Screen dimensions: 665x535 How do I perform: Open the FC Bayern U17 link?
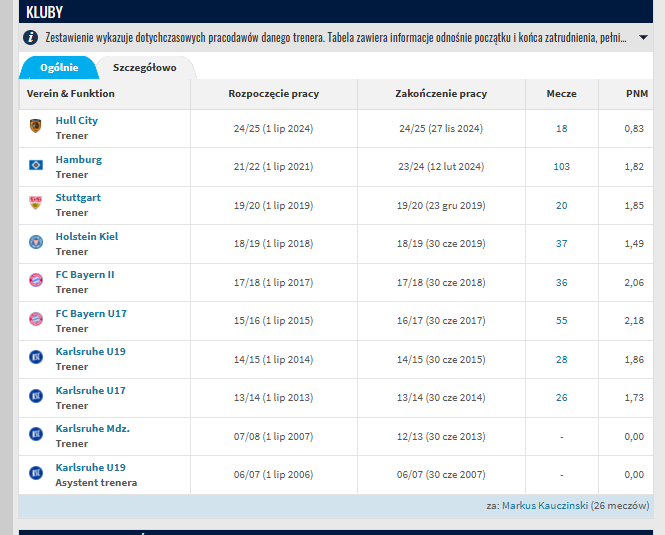click(x=91, y=314)
